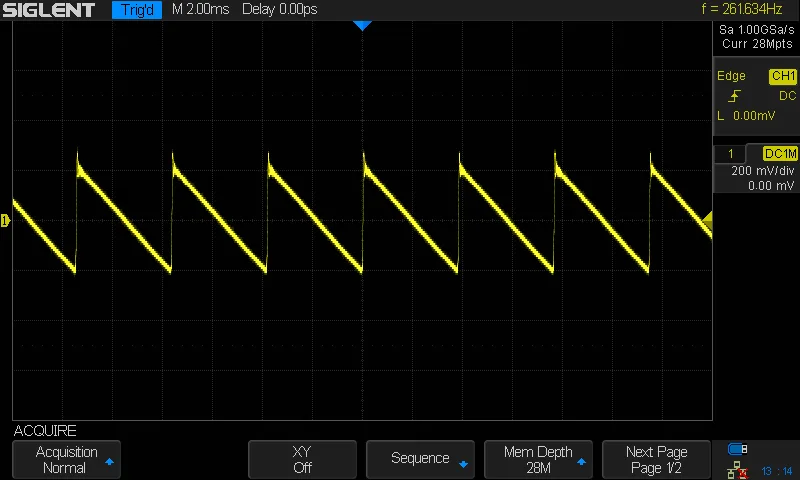This screenshot has width=800, height=480.
Task: Click the 0.00 mV channel offset value
Action: pyautogui.click(x=770, y=186)
